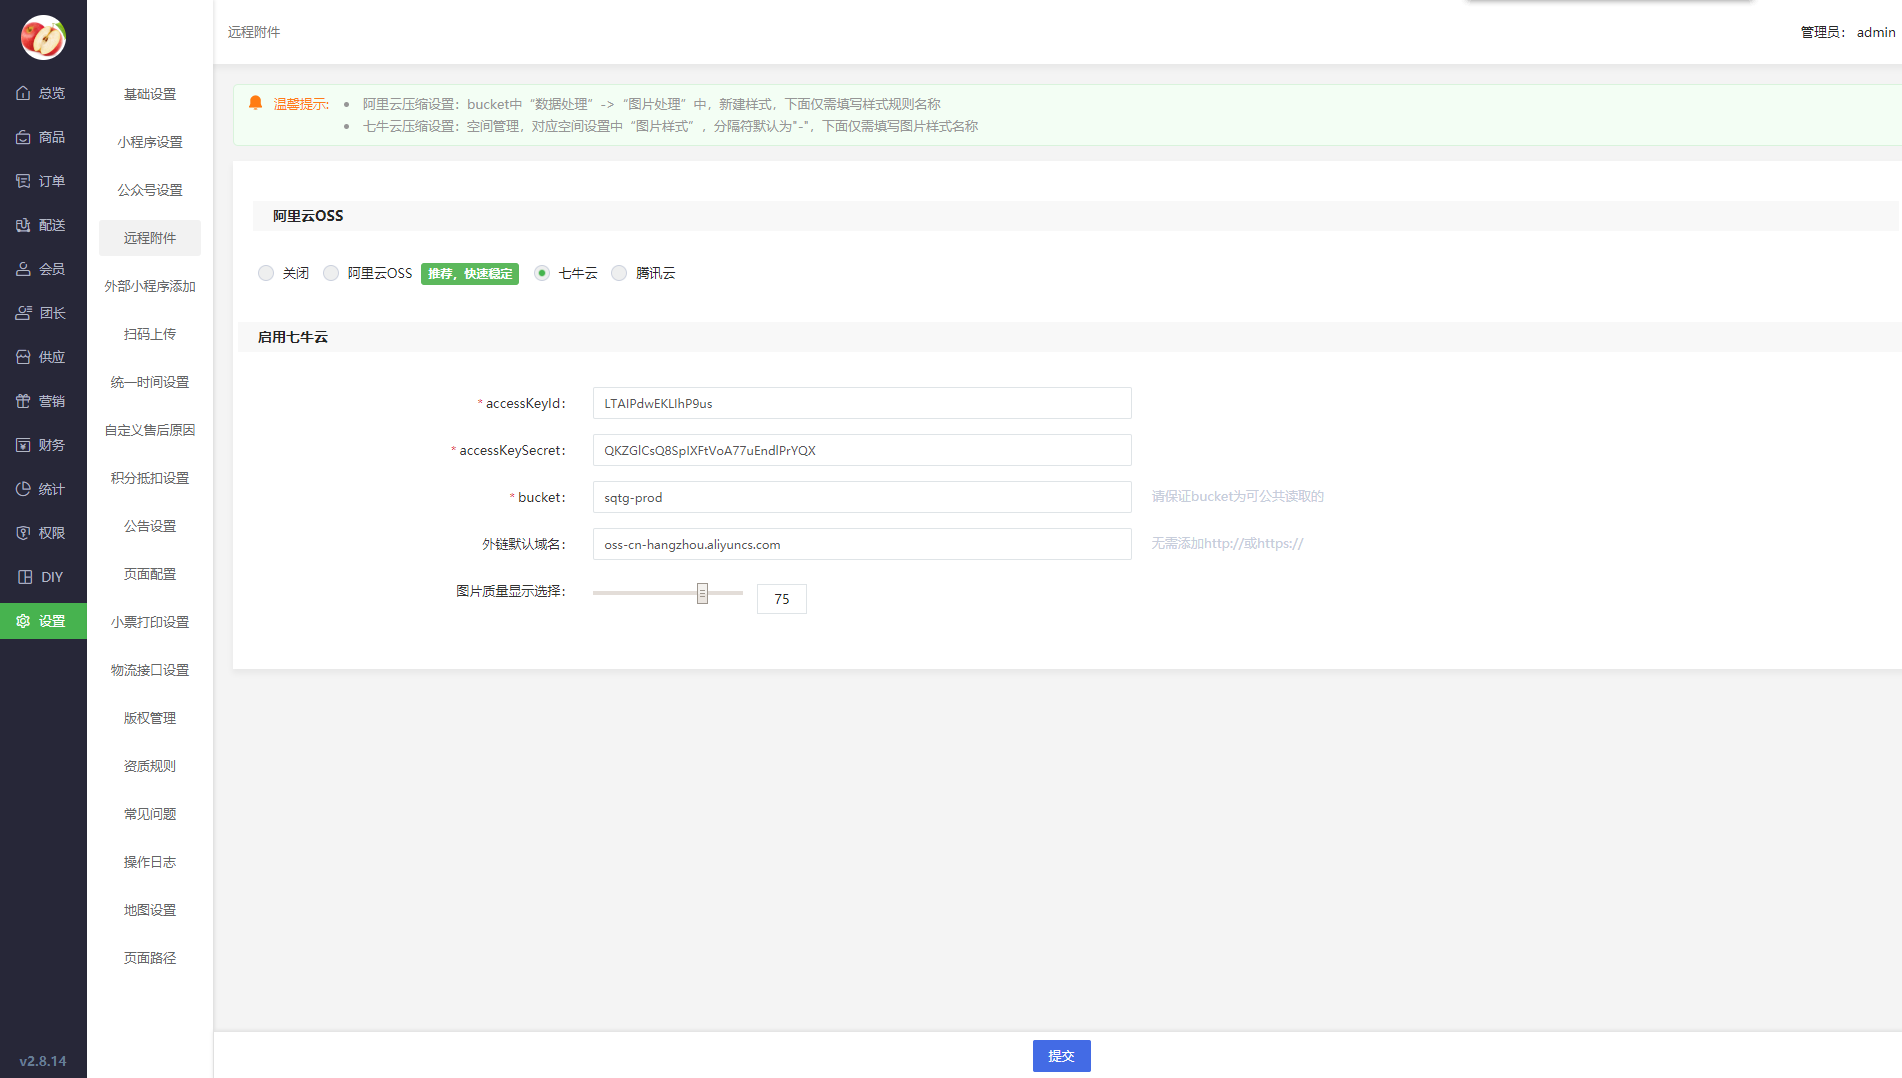This screenshot has width=1902, height=1078.
Task: Open the 商品 bag icon
Action: click(23, 137)
